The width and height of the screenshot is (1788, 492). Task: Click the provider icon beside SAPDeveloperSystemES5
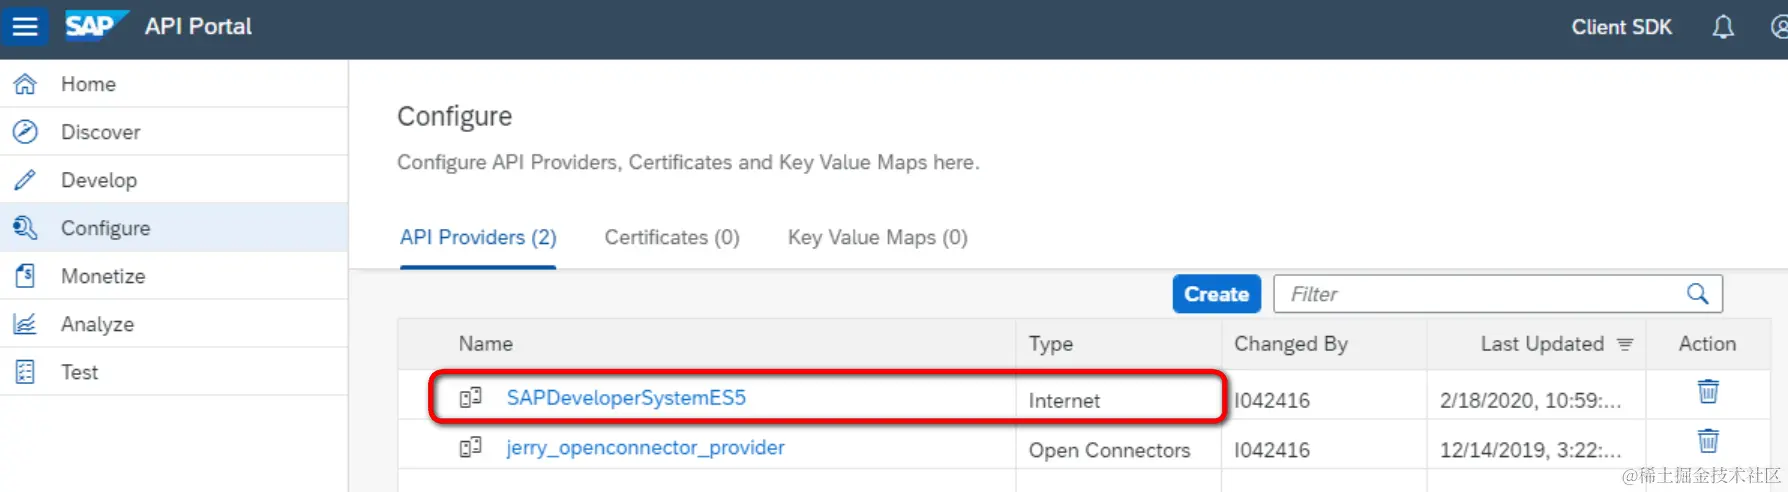point(470,398)
